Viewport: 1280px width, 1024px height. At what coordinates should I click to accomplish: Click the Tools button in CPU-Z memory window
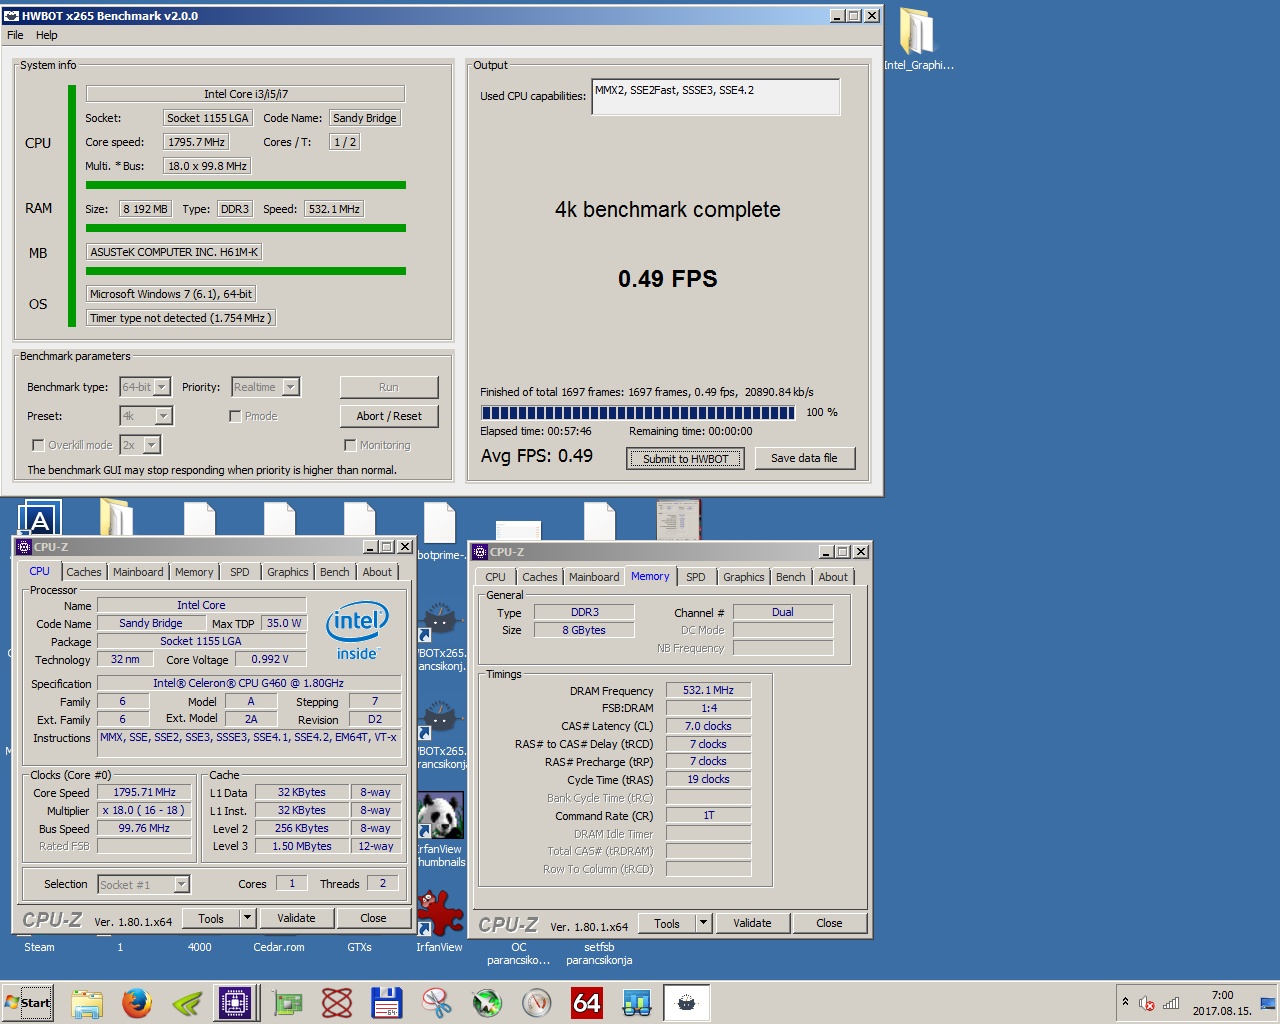pos(667,923)
